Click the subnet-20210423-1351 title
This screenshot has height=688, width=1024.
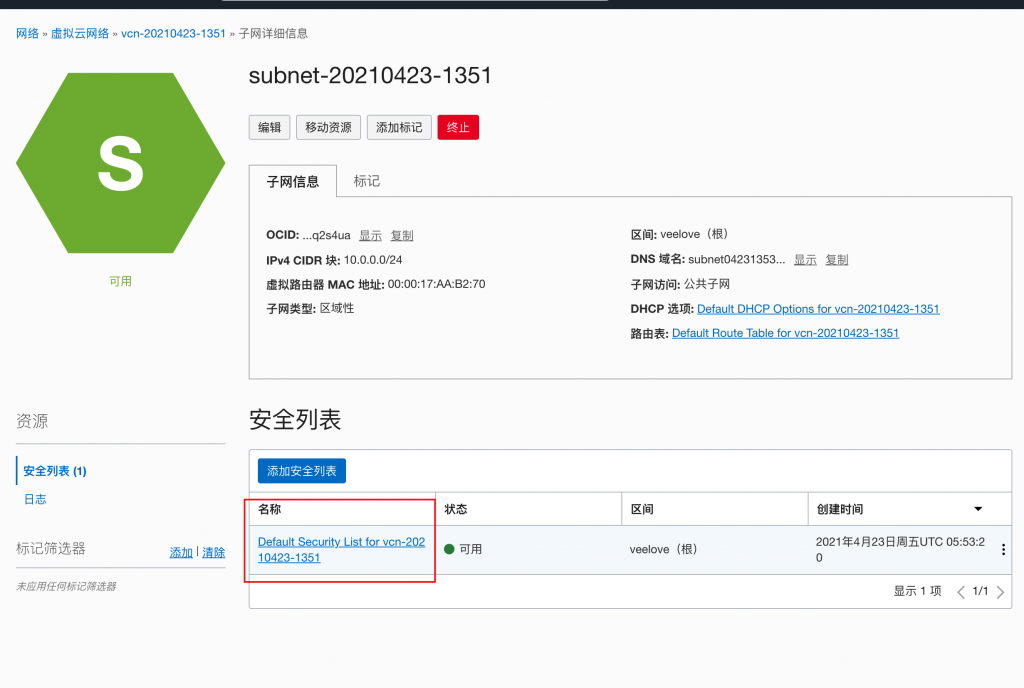pos(370,76)
